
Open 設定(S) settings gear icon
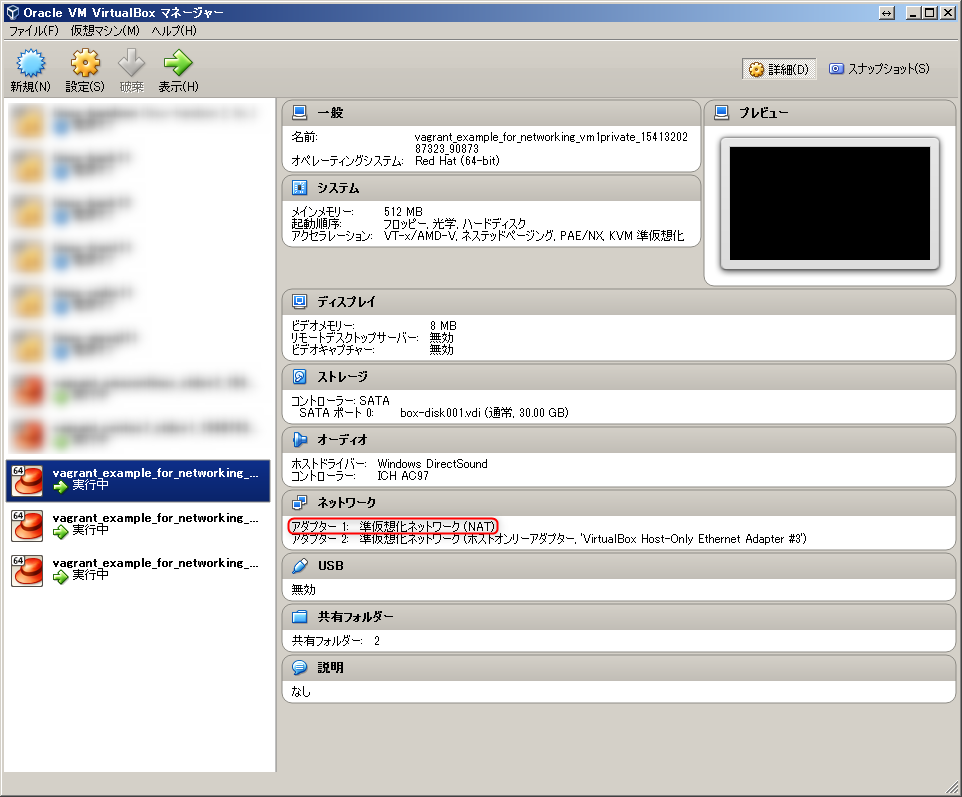click(85, 63)
